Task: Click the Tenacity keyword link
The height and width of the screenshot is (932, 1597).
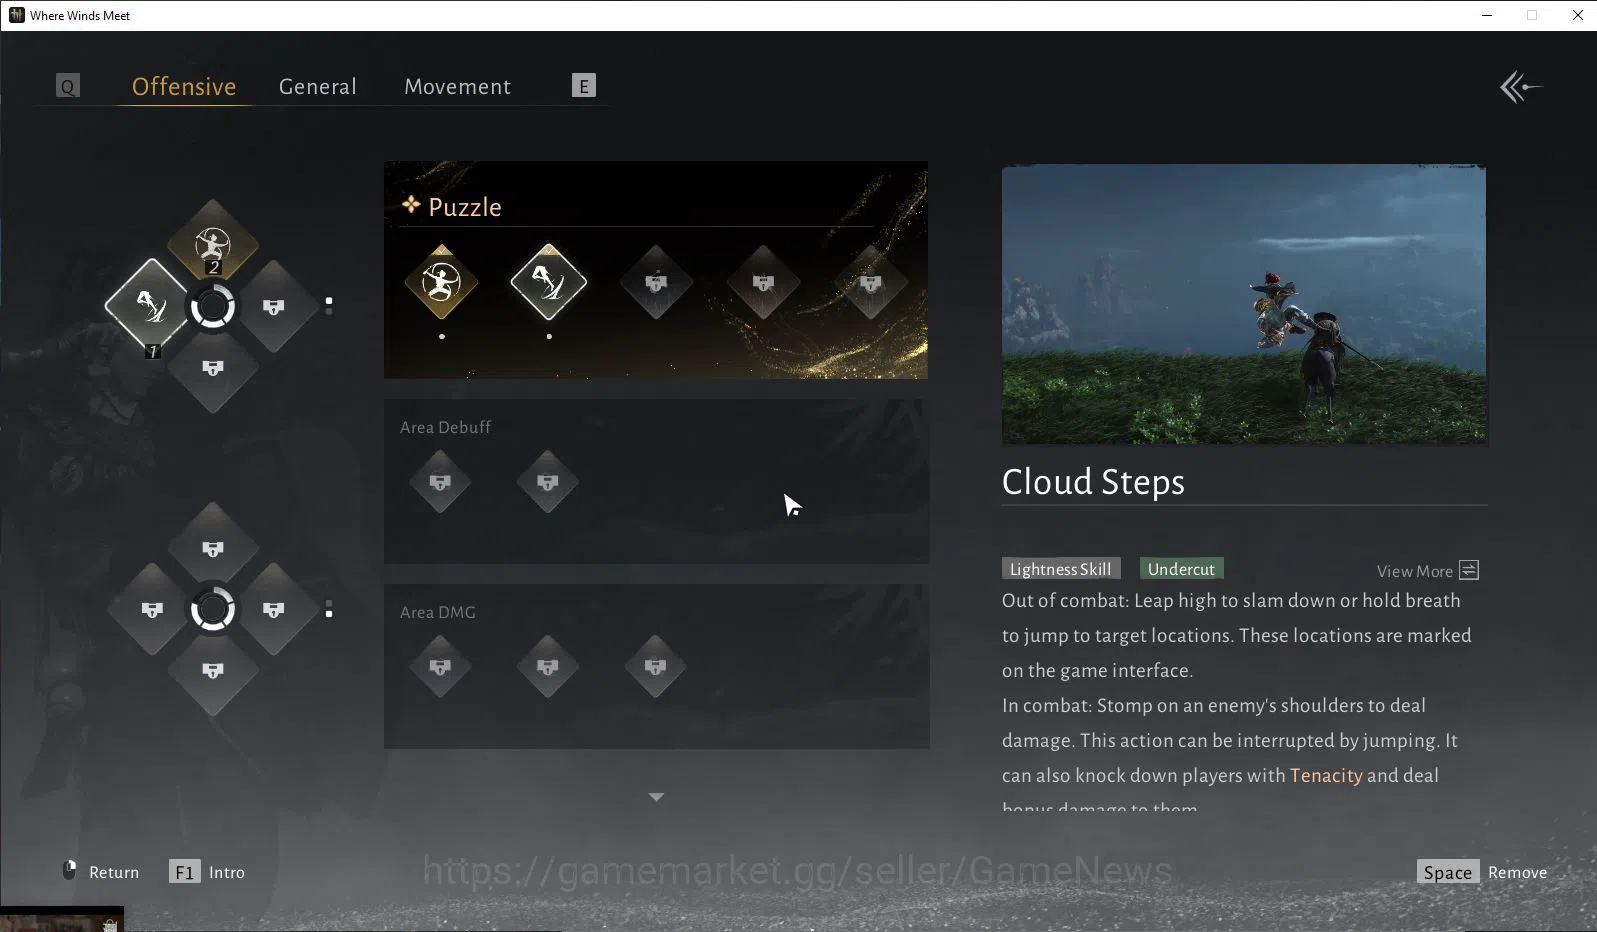Action: [1326, 775]
